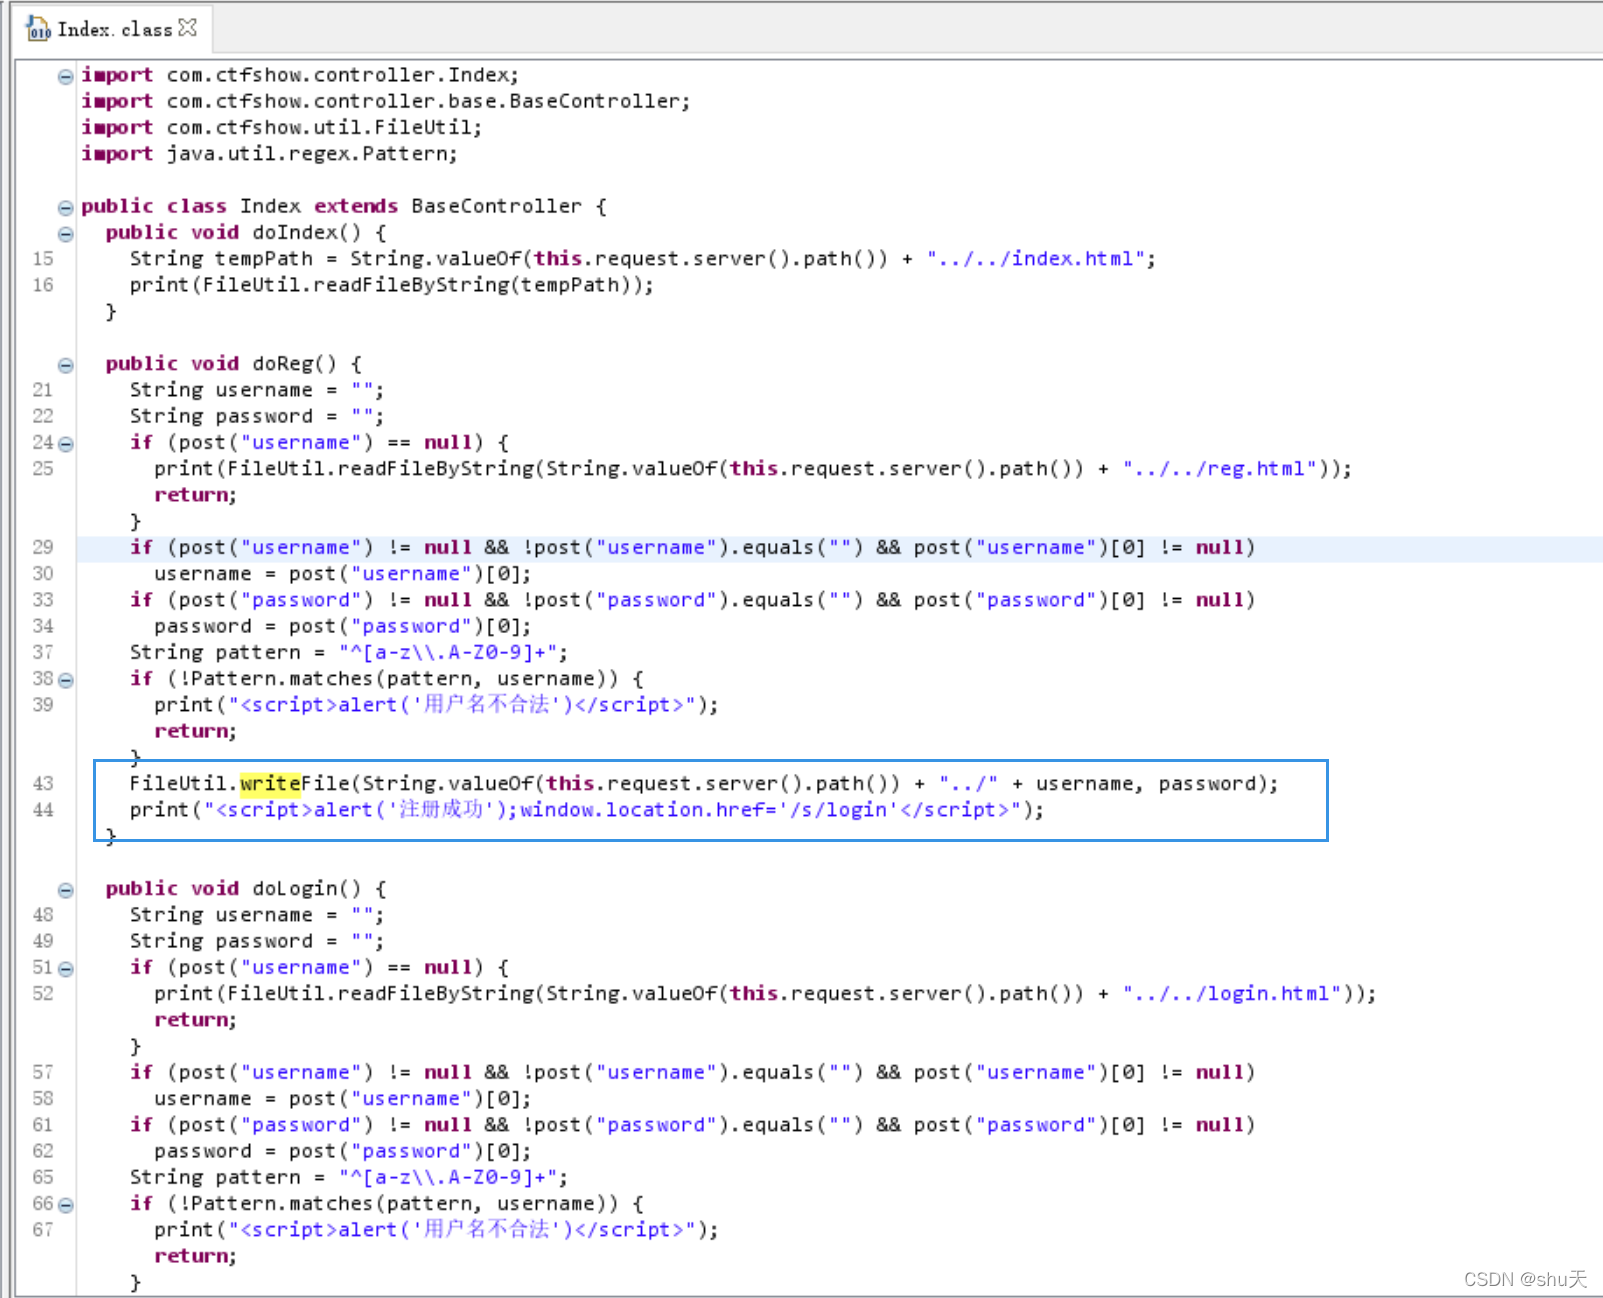Image resolution: width=1603 pixels, height=1298 pixels.
Task: Click 'import com.ctfshow.controller.Index;' line
Action: point(300,75)
